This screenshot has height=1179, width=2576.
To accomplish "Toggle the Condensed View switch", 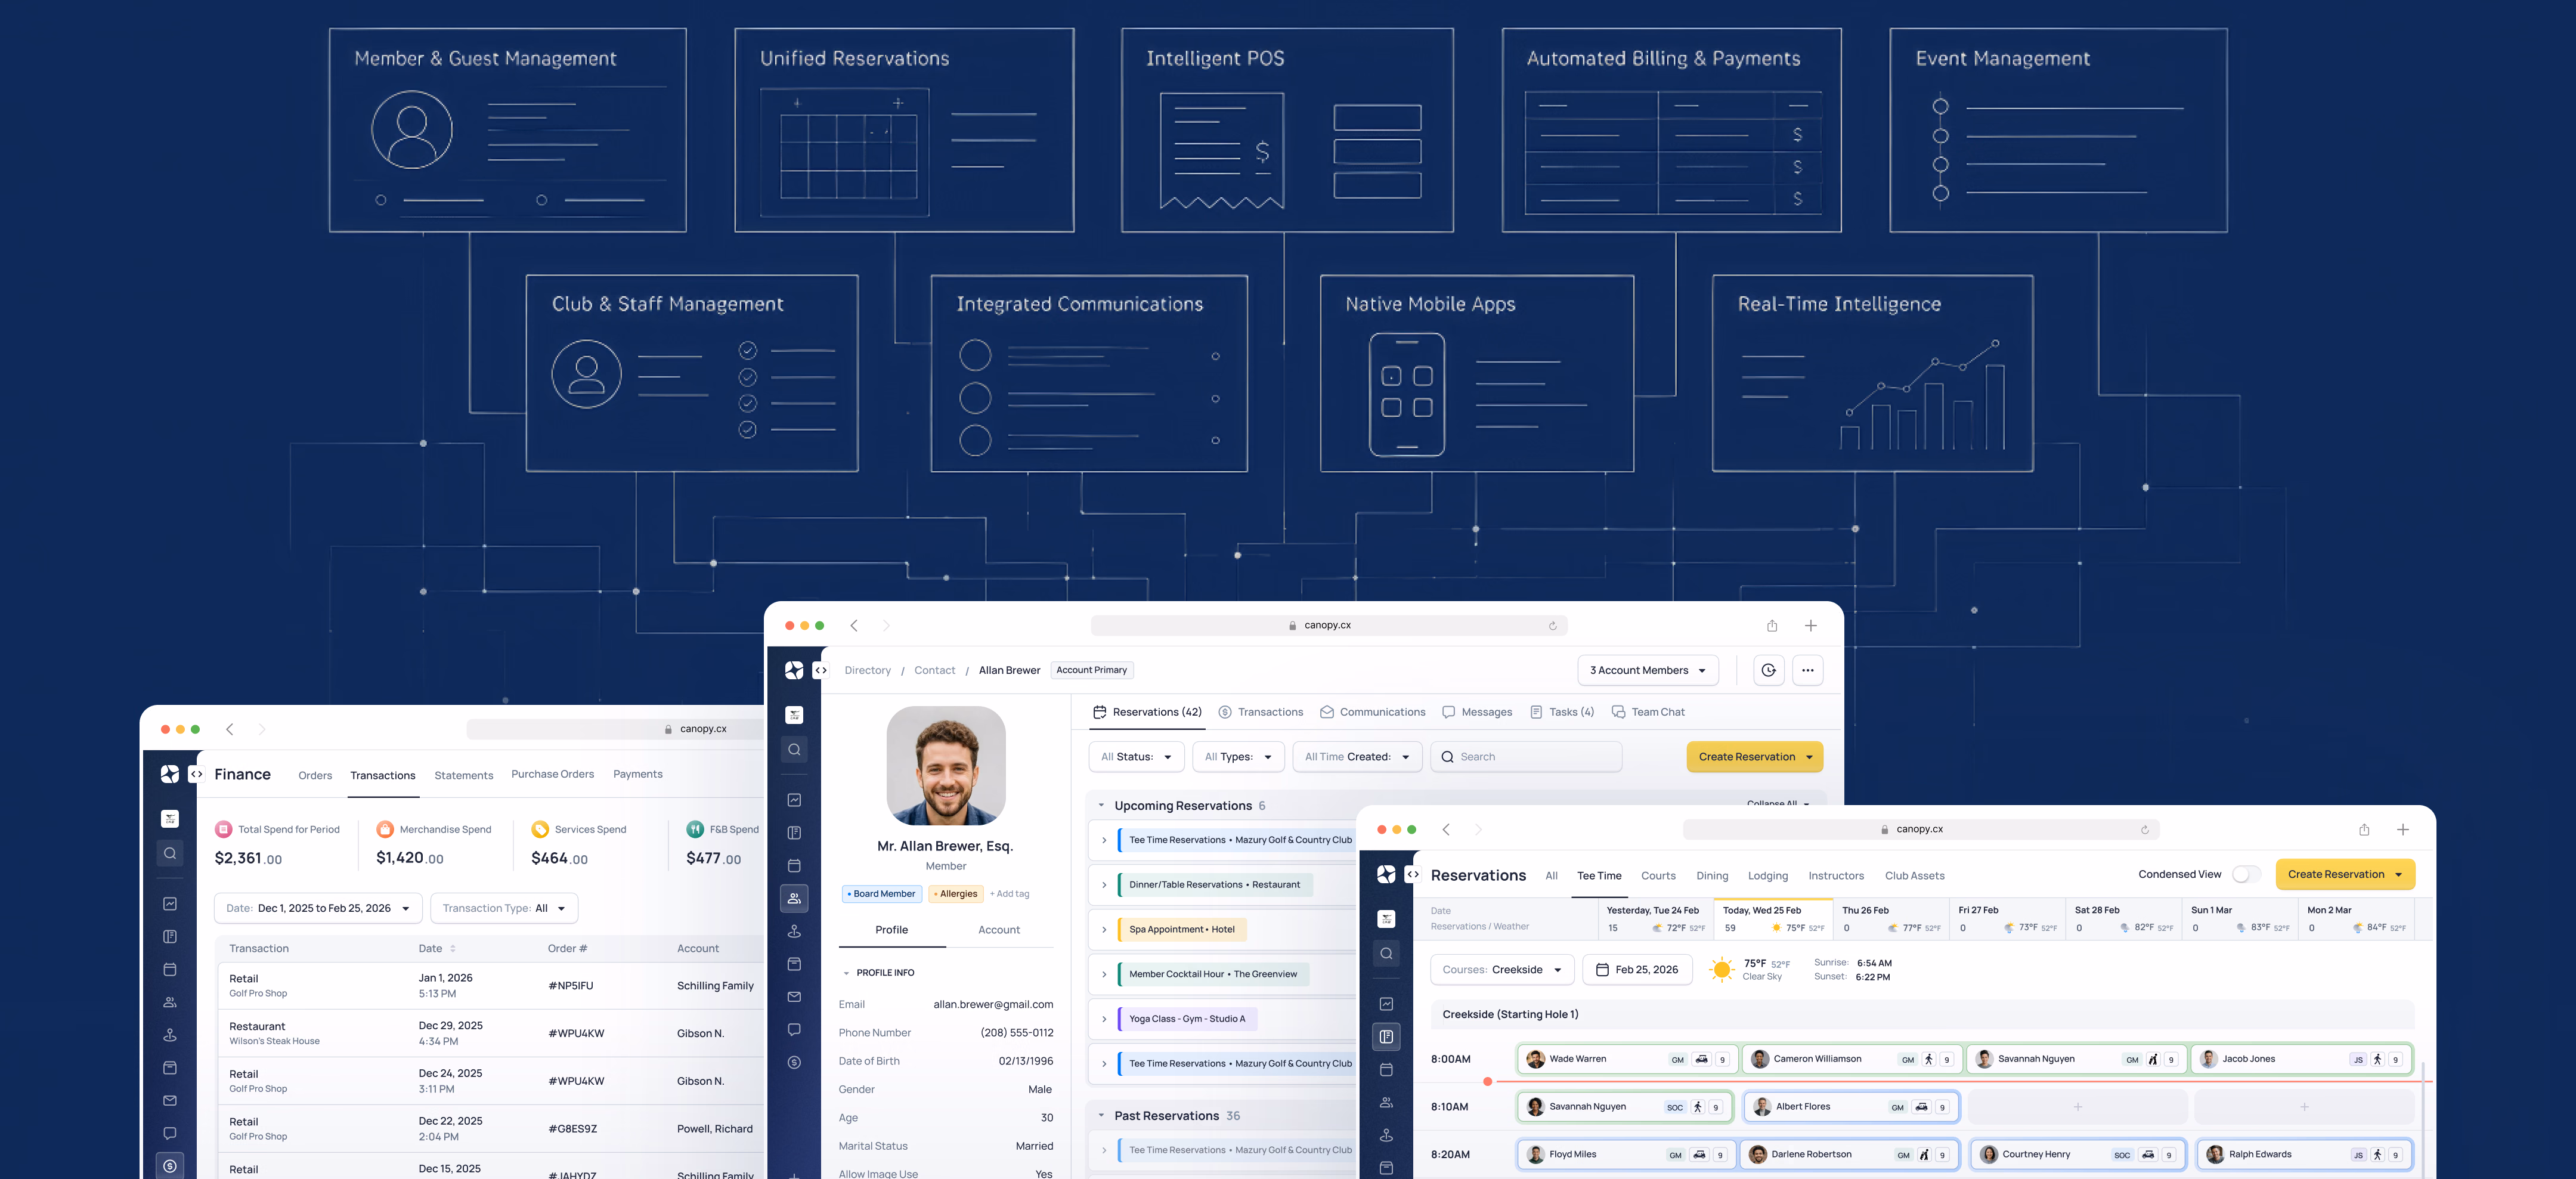I will [x=2246, y=874].
